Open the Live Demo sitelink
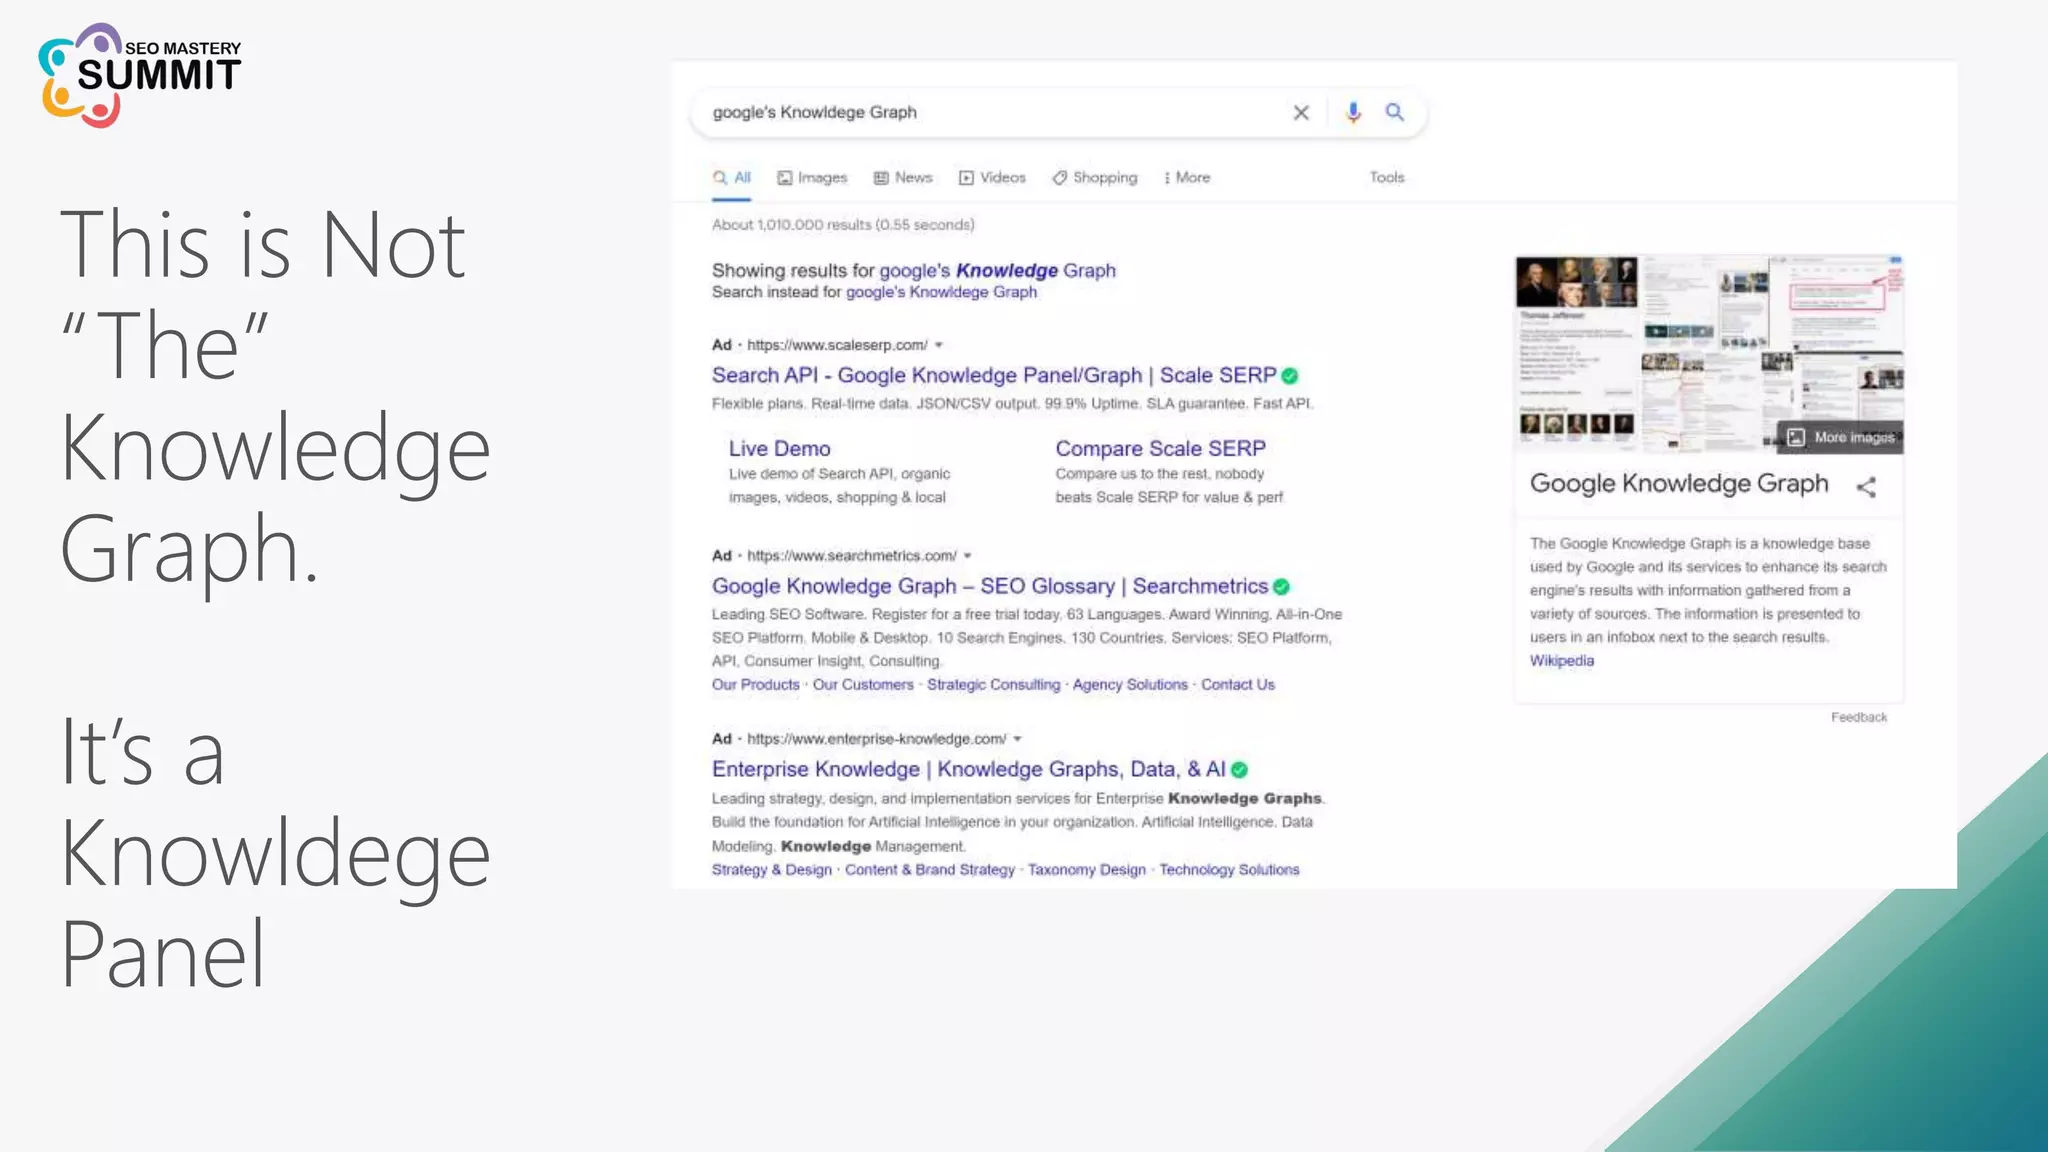 pyautogui.click(x=779, y=449)
